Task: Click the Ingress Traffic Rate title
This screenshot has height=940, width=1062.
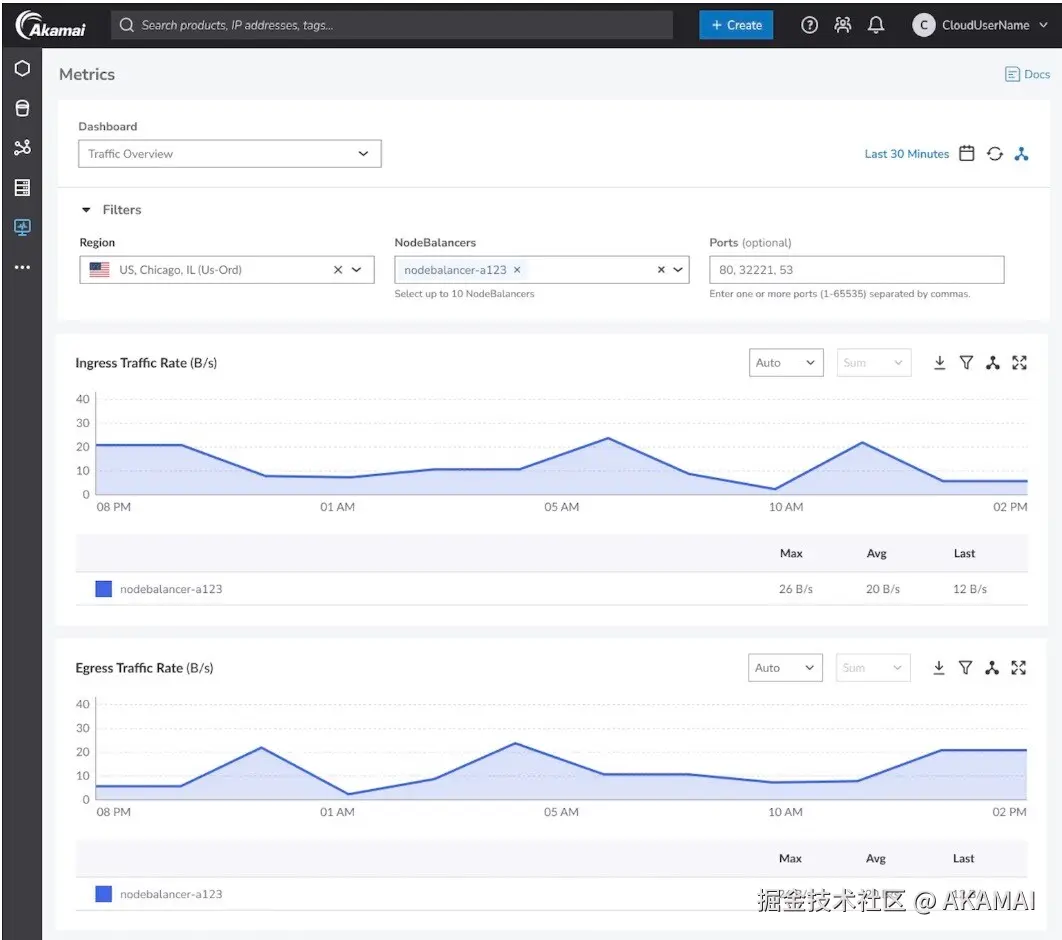Action: (x=146, y=363)
